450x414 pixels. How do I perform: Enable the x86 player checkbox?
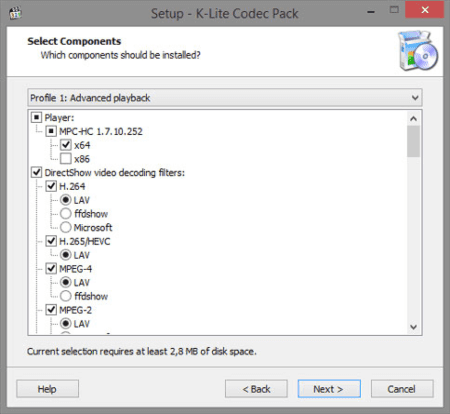point(66,159)
